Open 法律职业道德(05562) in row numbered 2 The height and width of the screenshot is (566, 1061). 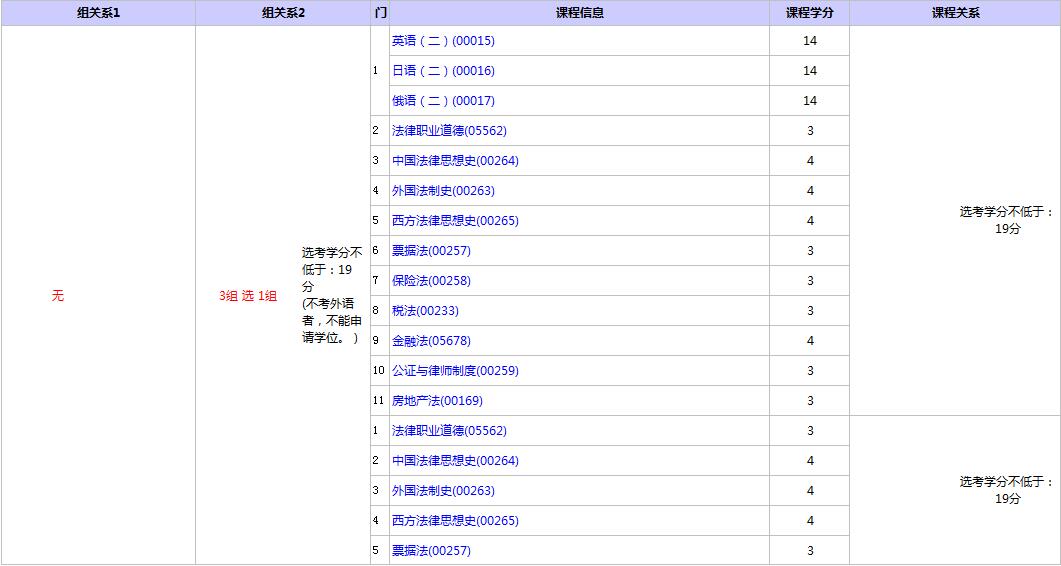449,131
